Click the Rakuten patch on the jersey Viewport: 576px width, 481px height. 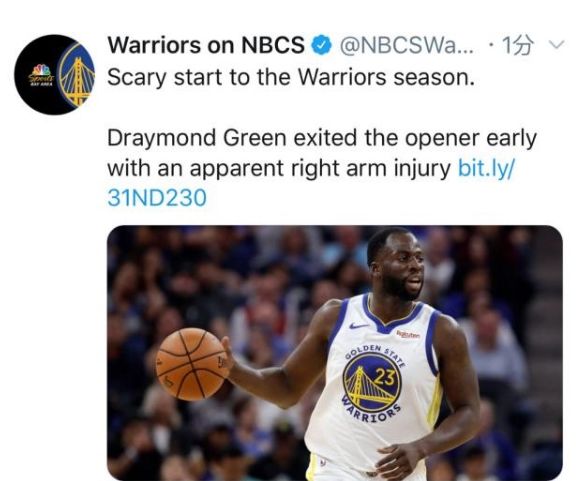point(408,334)
